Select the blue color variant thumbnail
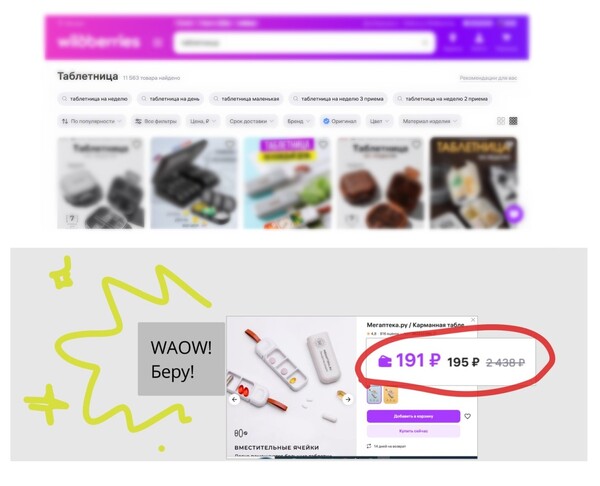Screen dimensions: 600x486 374,395
